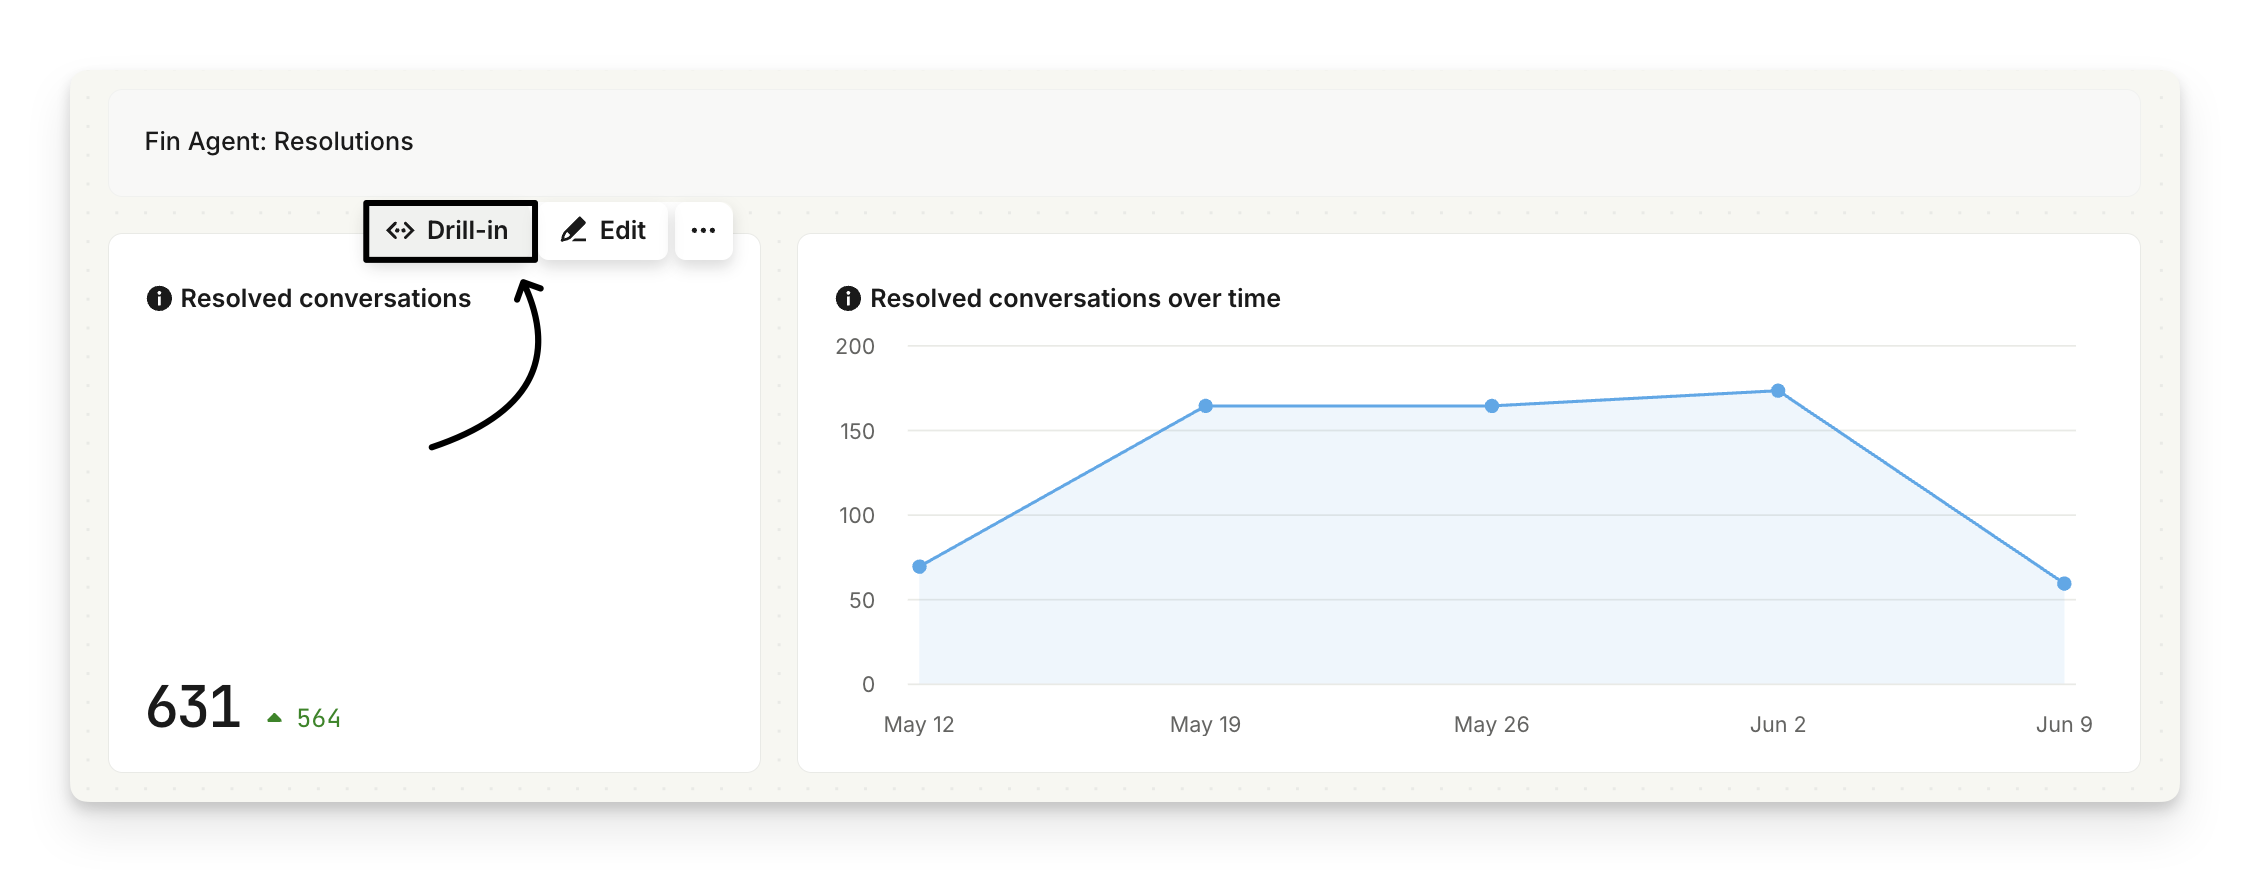Select the Jun 9 data point on chart
Screen dimensions: 2250x872
tap(2063, 584)
